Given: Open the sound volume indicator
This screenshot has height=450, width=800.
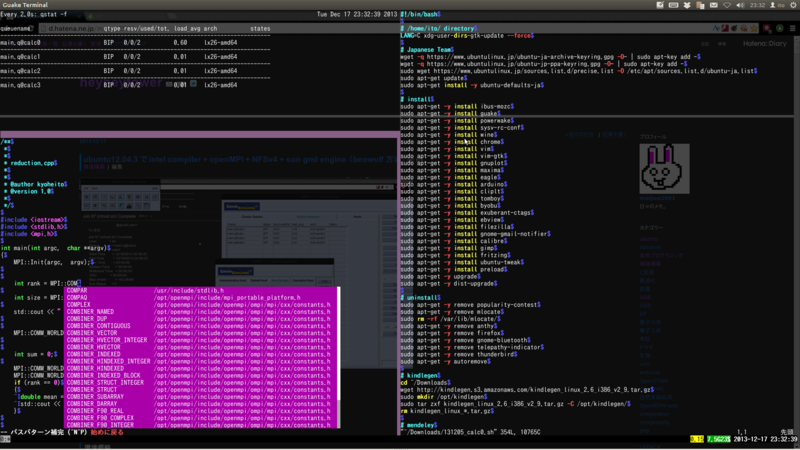Looking at the screenshot, I should click(x=740, y=5).
